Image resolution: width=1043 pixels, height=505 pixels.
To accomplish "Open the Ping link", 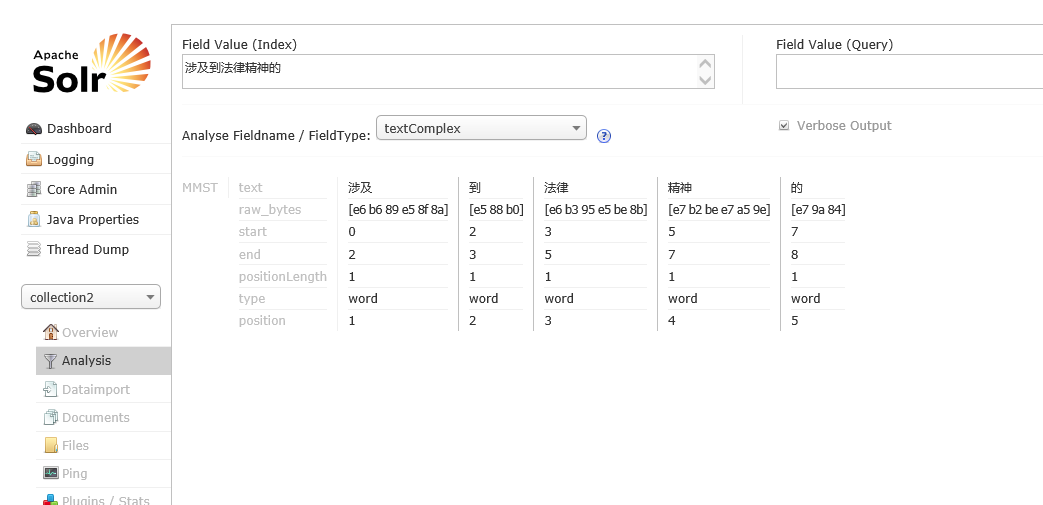I will pyautogui.click(x=74, y=473).
